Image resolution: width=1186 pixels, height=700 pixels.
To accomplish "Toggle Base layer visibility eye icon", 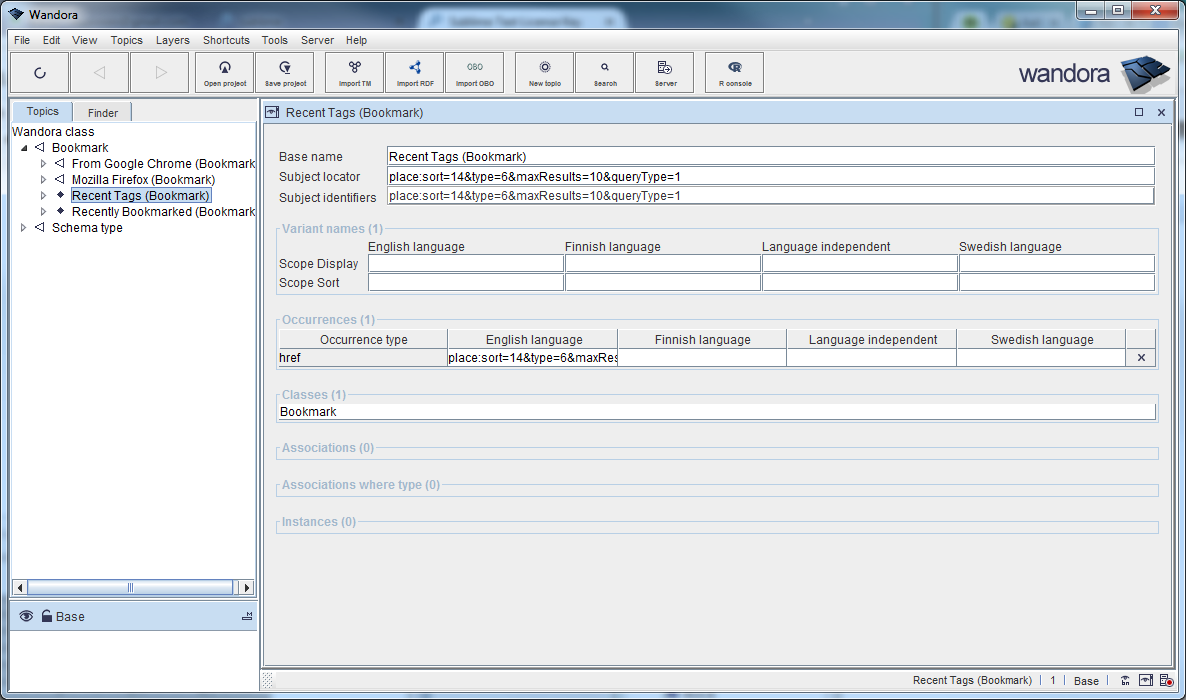I will click(x=26, y=617).
